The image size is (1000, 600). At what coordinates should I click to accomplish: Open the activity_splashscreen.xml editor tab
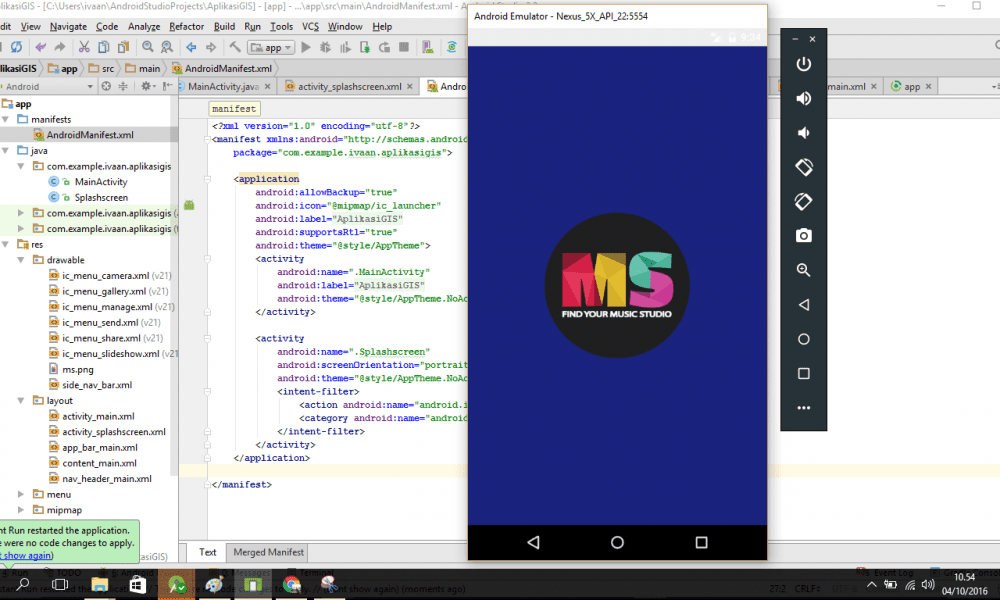click(x=349, y=86)
